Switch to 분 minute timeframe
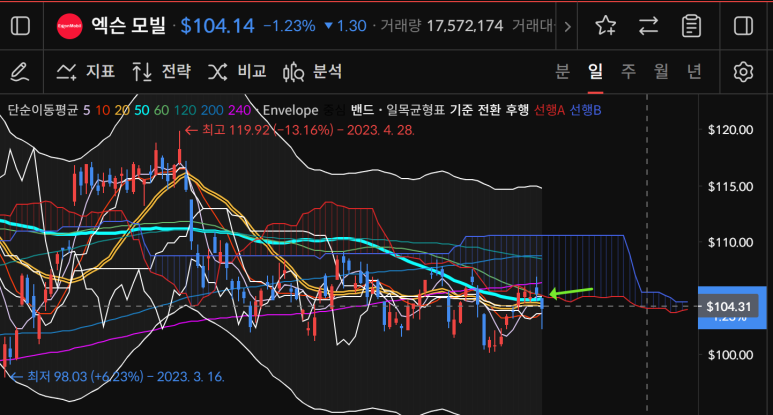 tap(562, 71)
